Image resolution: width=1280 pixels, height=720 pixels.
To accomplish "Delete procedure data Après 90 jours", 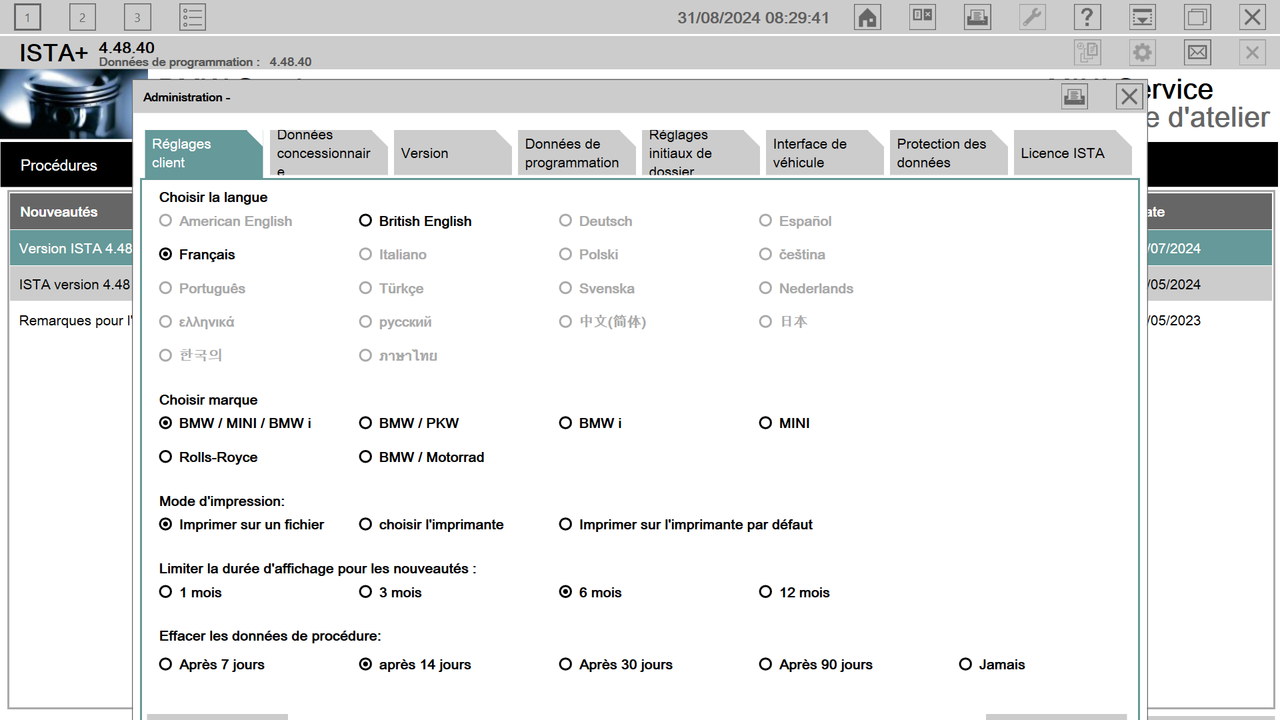I will (816, 664).
